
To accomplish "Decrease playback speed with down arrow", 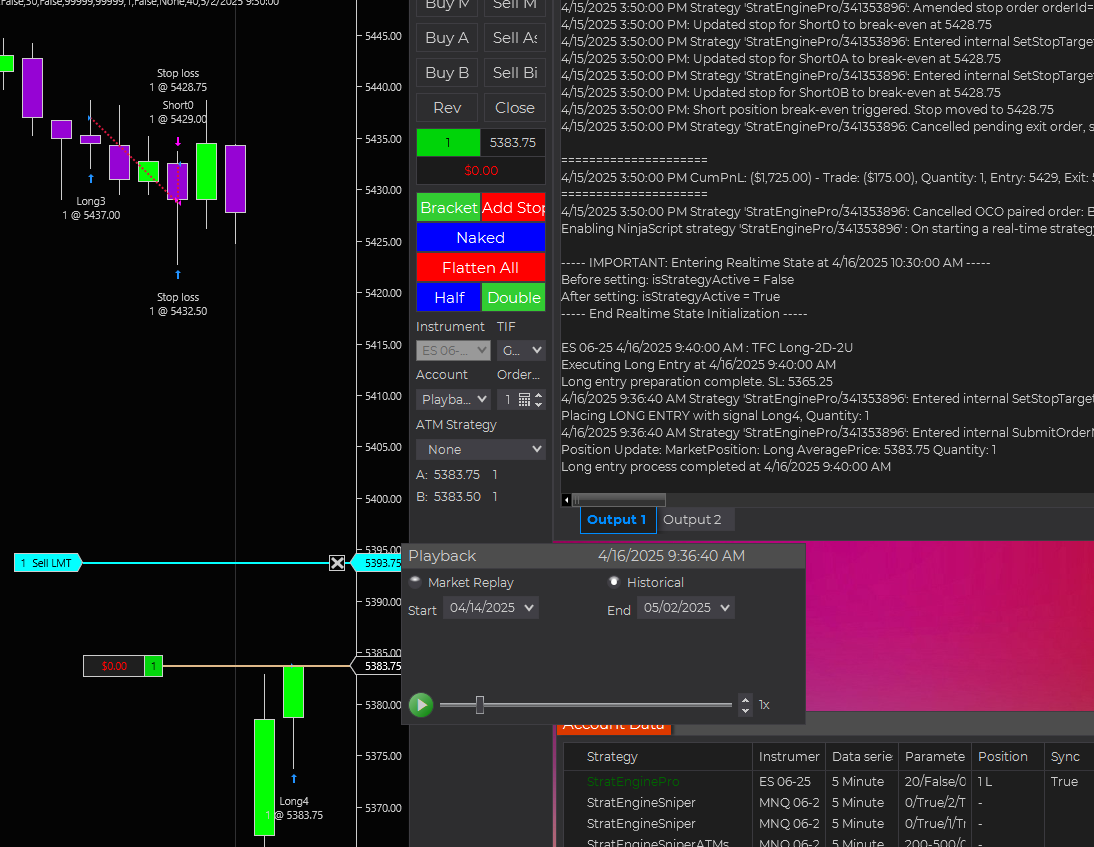I will coord(746,710).
